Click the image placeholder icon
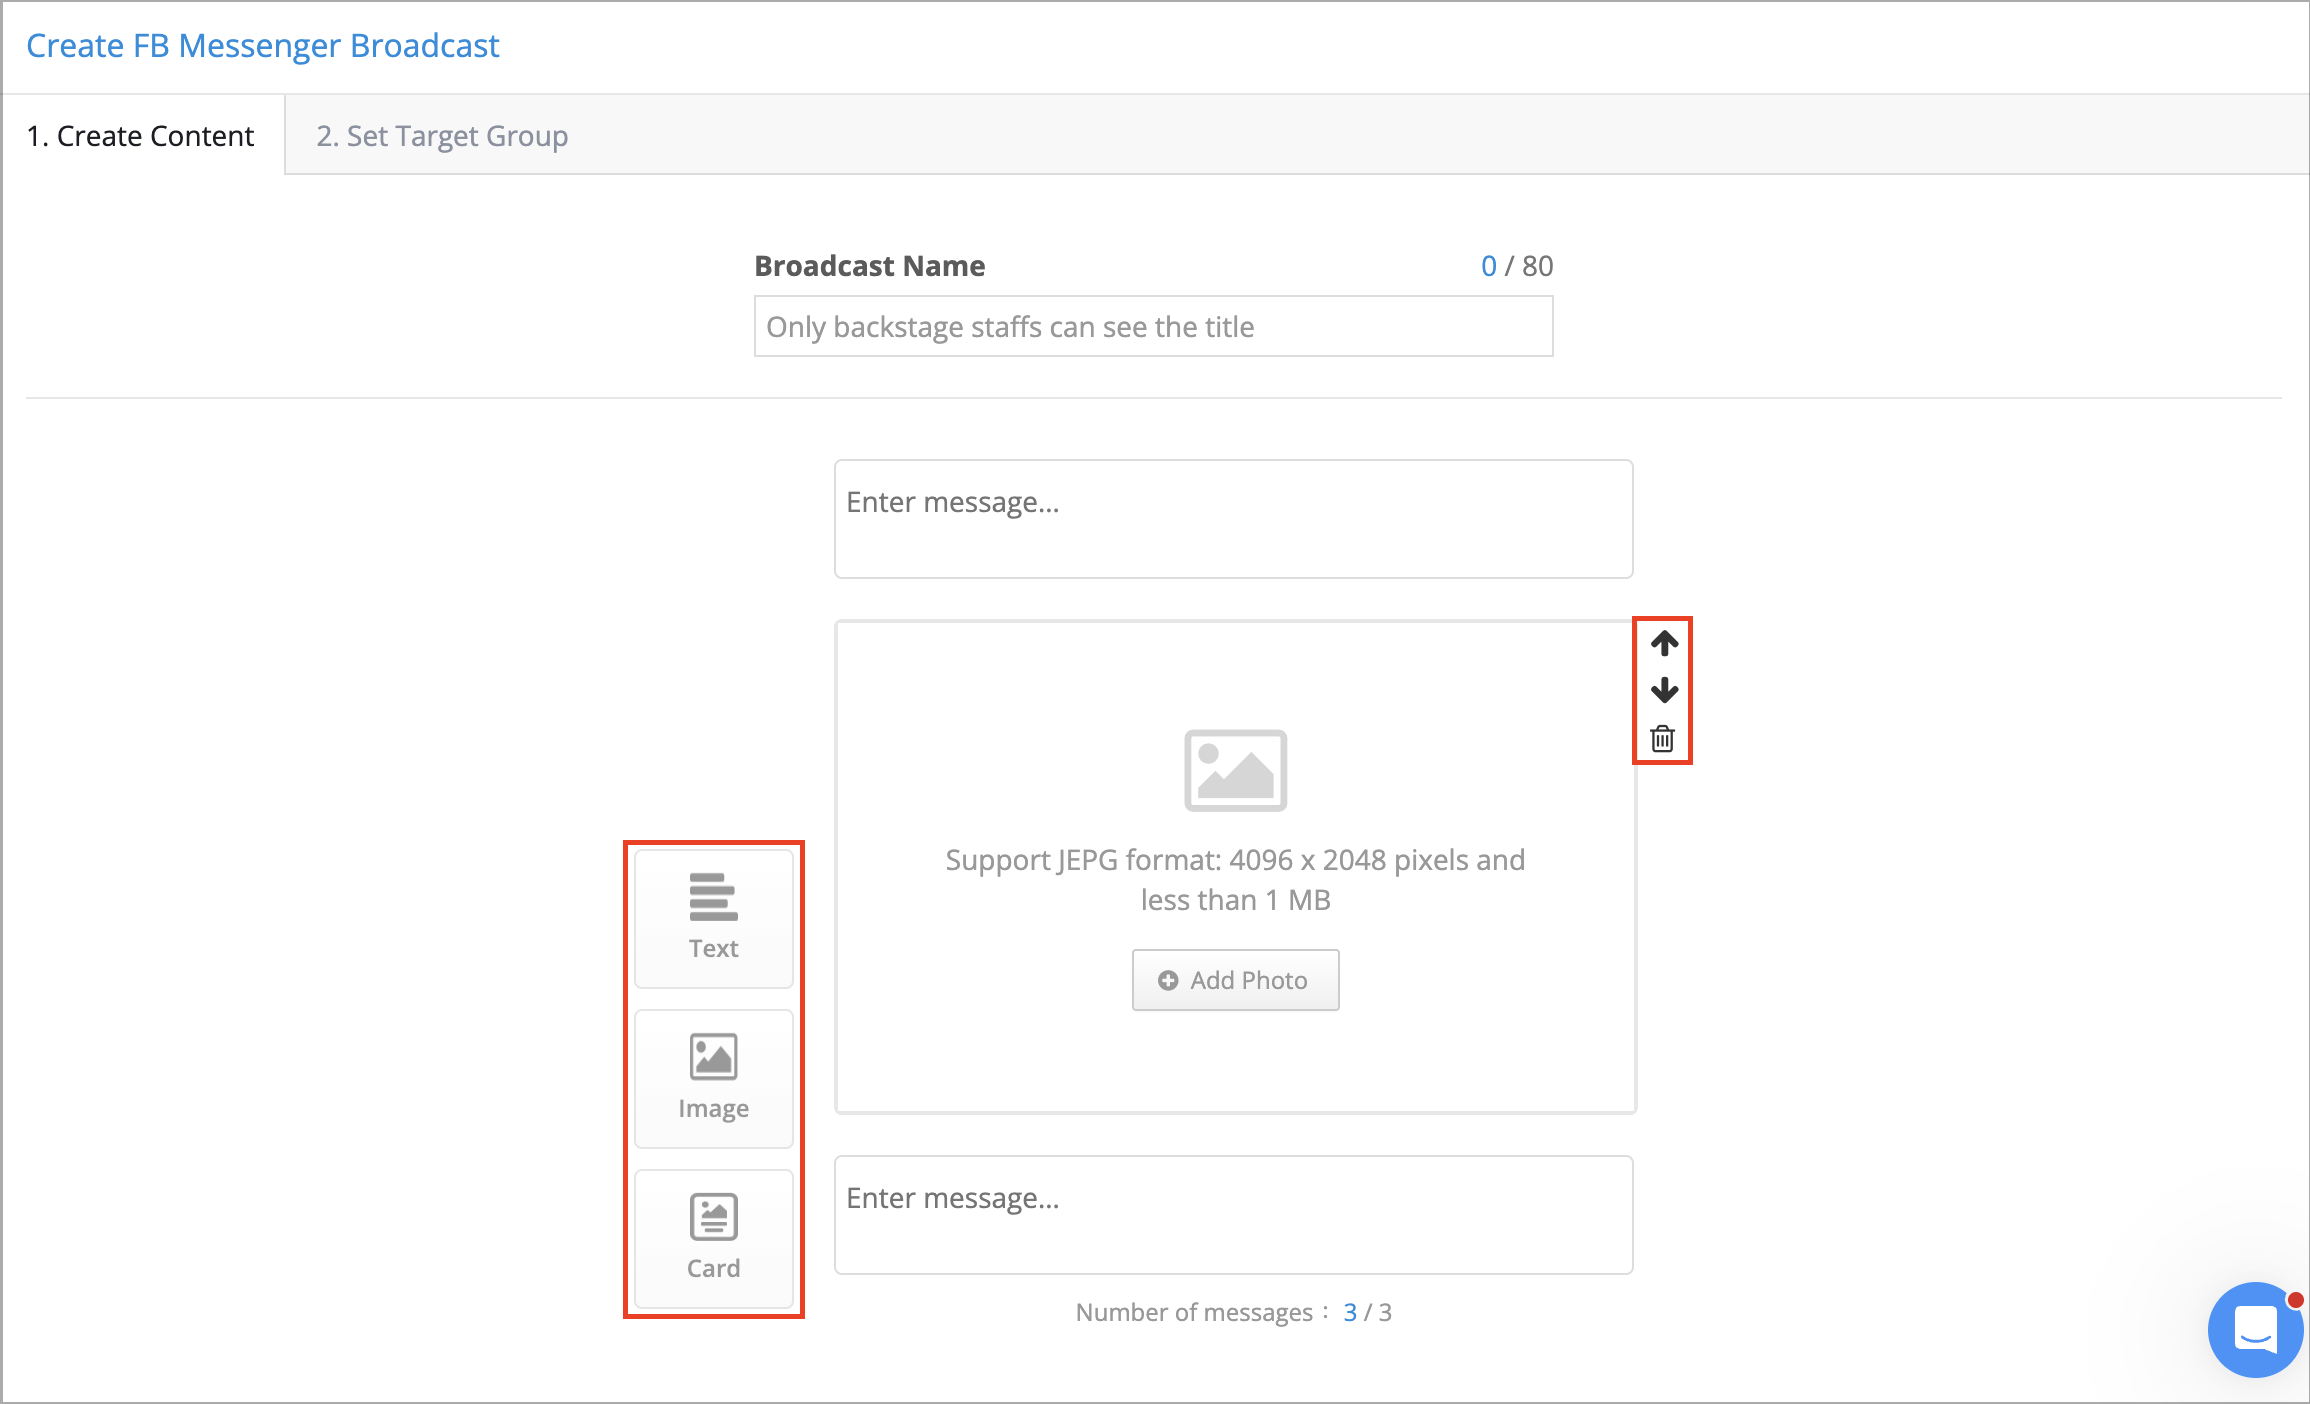The image size is (2310, 1404). coord(1235,770)
